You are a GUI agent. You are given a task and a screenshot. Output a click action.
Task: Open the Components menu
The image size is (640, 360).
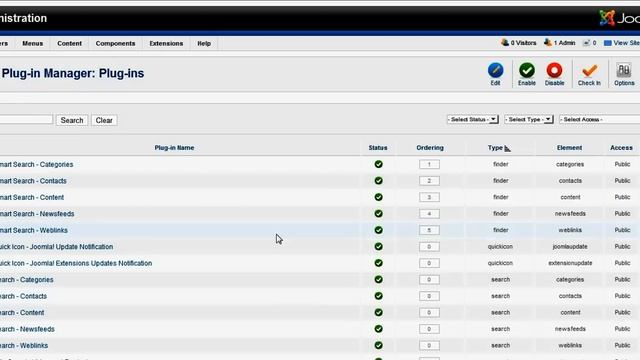coord(115,43)
